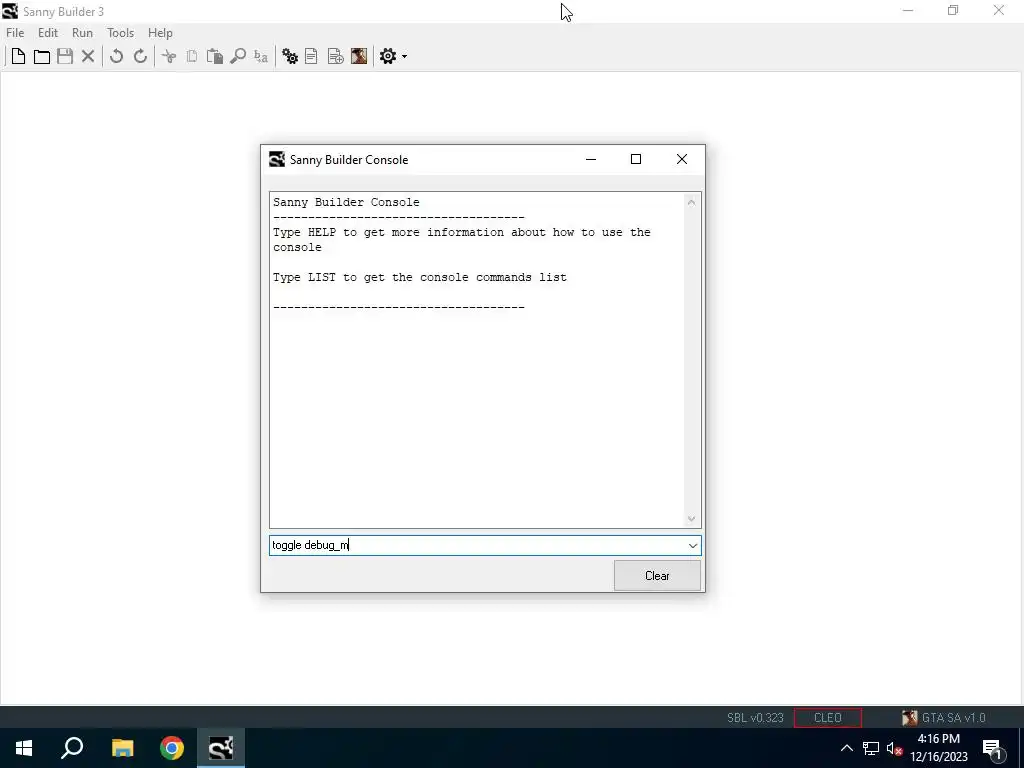The width and height of the screenshot is (1024, 768).
Task: Click the console scrollbar down arrow
Action: coord(691,519)
